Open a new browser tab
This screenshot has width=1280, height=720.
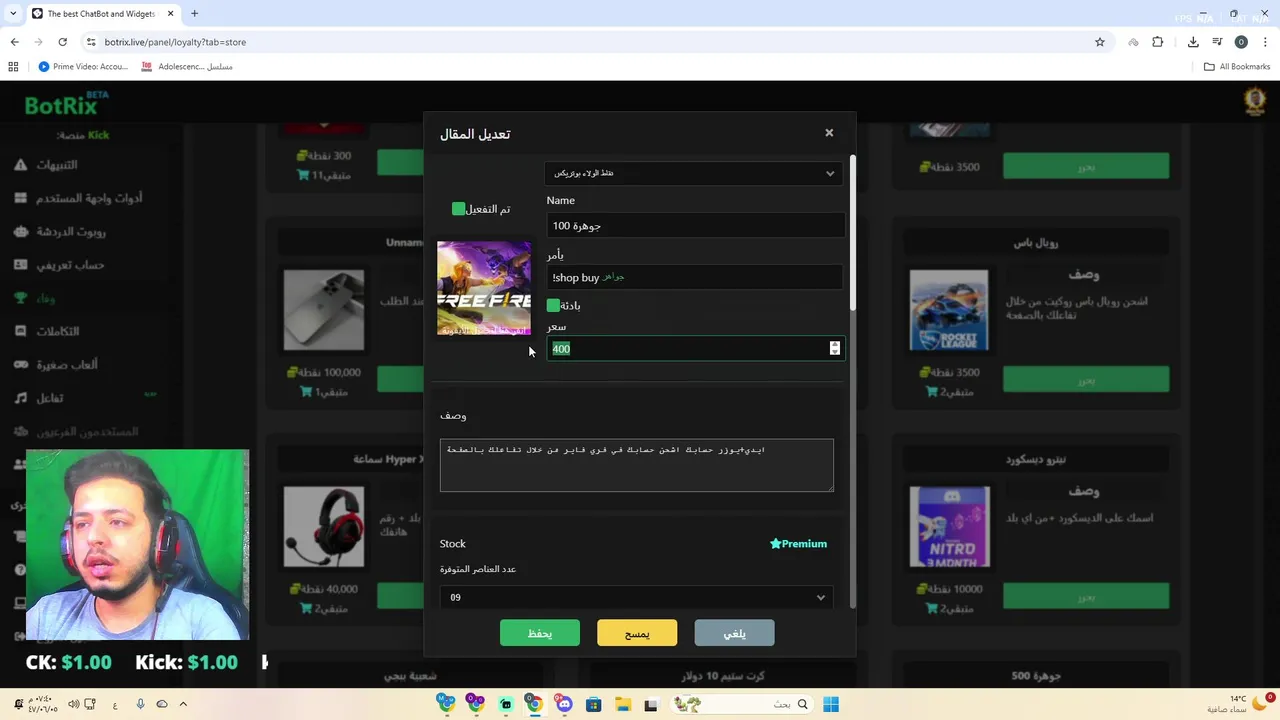pyautogui.click(x=194, y=14)
